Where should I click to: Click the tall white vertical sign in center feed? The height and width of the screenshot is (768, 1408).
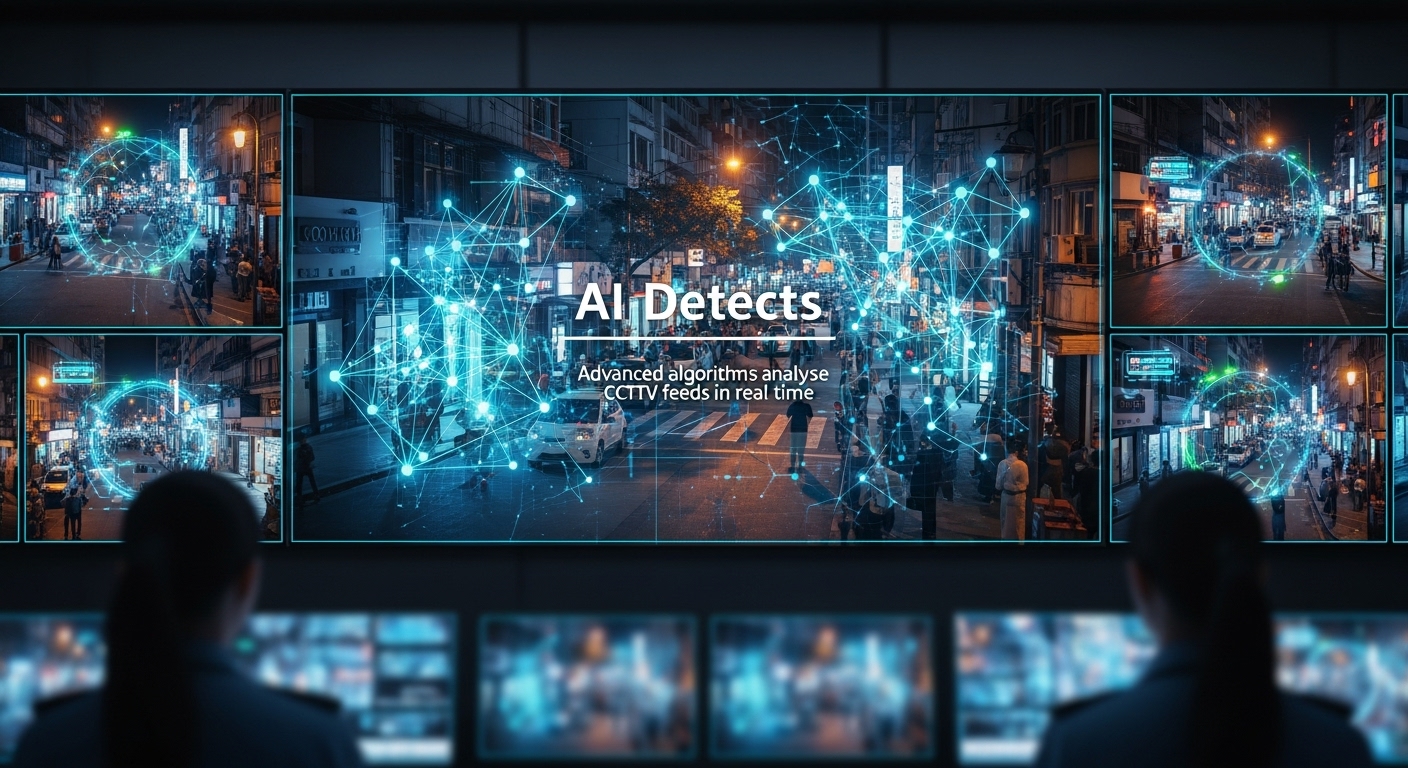894,208
